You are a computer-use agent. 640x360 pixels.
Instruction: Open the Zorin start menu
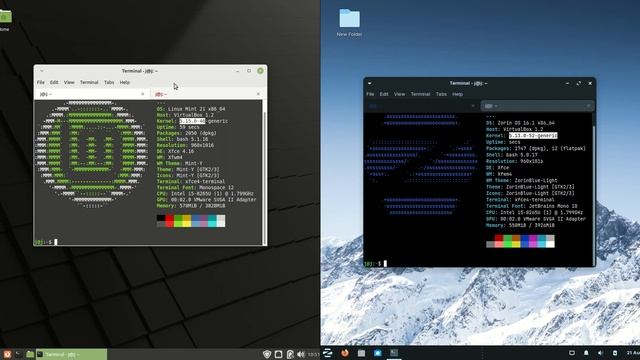(x=327, y=353)
